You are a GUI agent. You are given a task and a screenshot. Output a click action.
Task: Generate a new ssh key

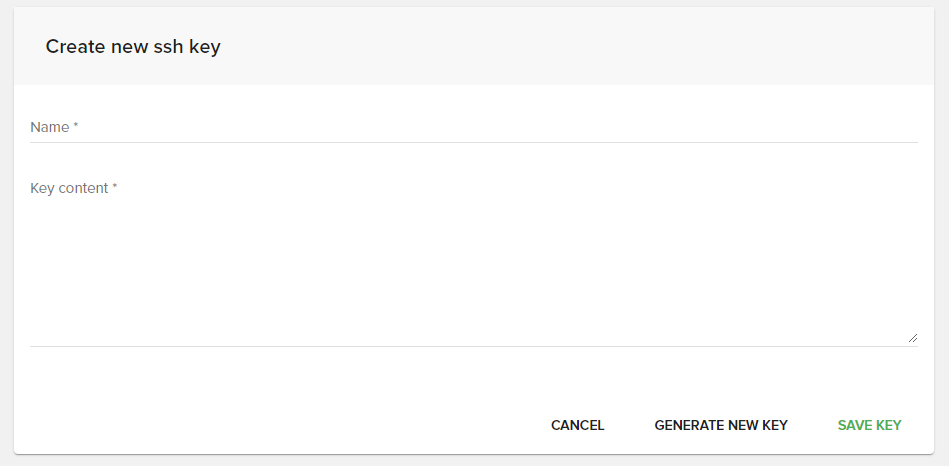click(721, 425)
